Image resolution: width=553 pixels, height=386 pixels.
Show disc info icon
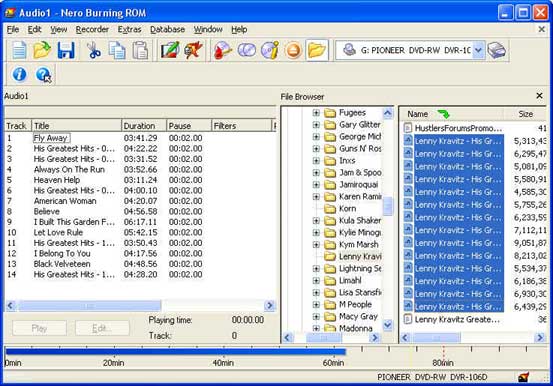click(270, 50)
